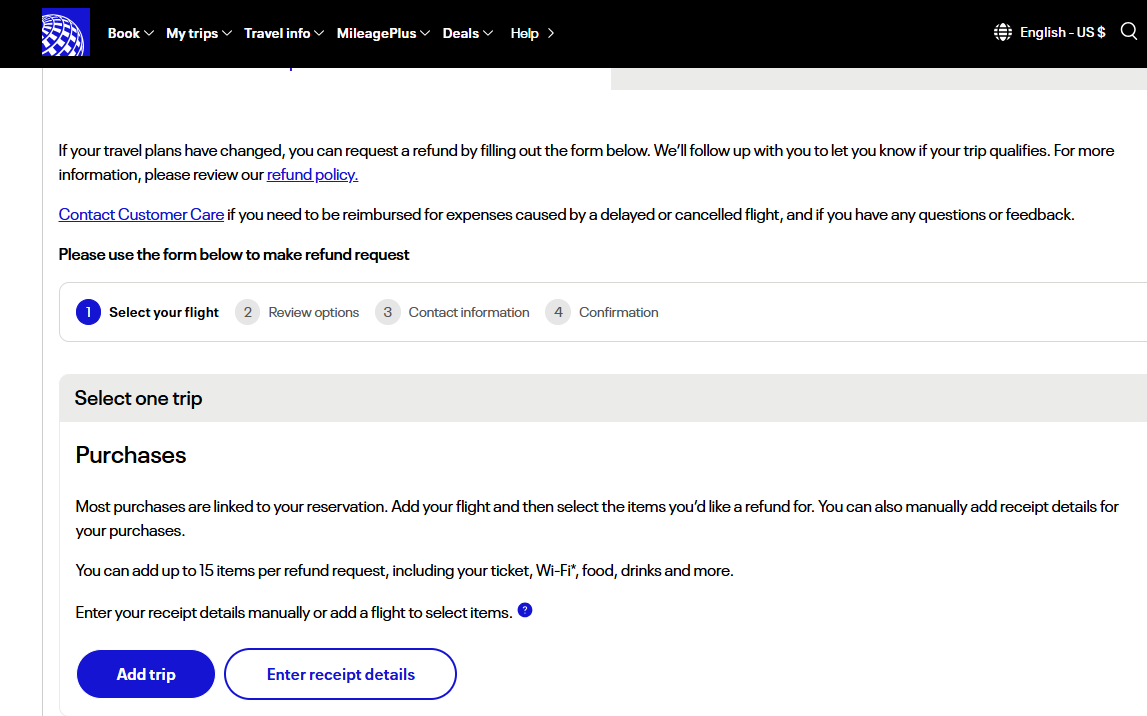Select the 'Confirmation' step label

[619, 312]
